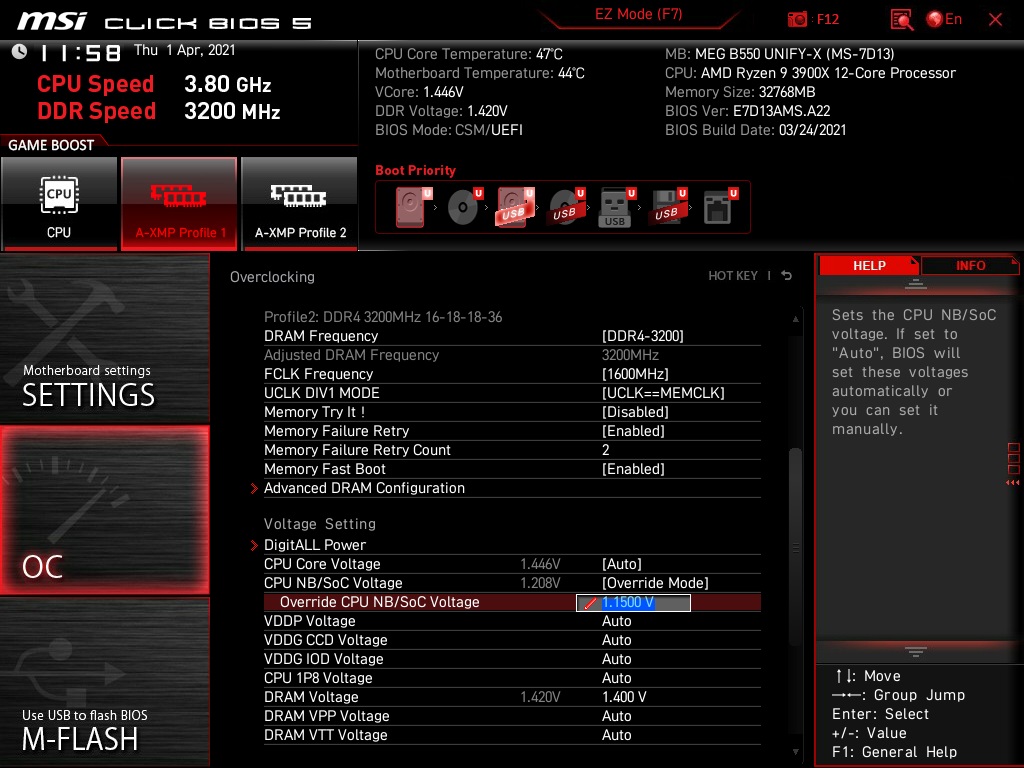Select VDDP Voltage Auto value
The width and height of the screenshot is (1024, 768).
coord(616,621)
